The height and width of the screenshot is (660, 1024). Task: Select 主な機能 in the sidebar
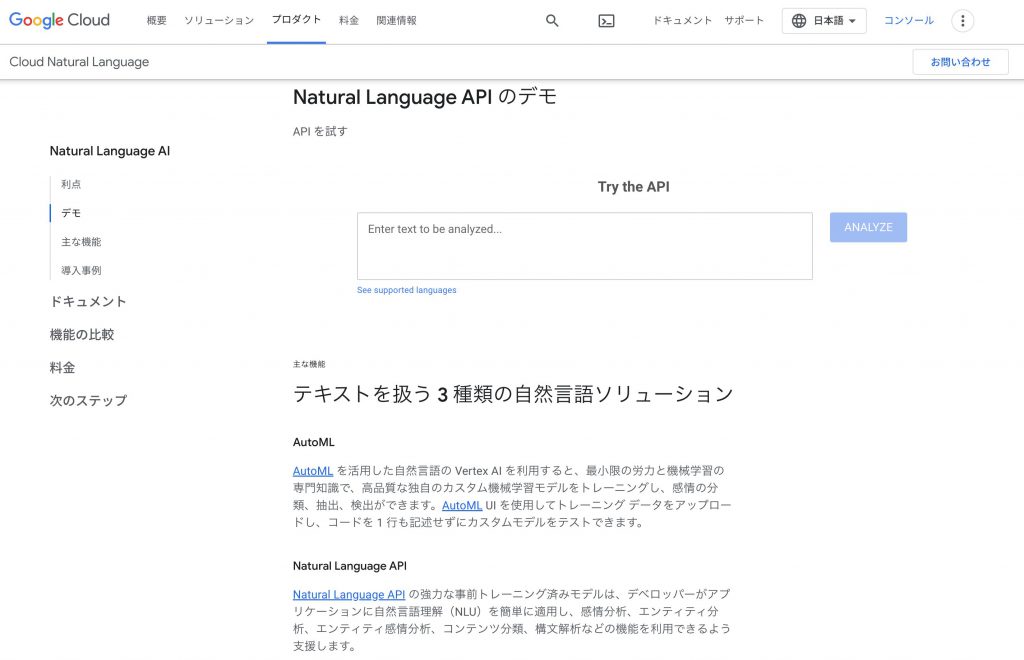[81, 242]
